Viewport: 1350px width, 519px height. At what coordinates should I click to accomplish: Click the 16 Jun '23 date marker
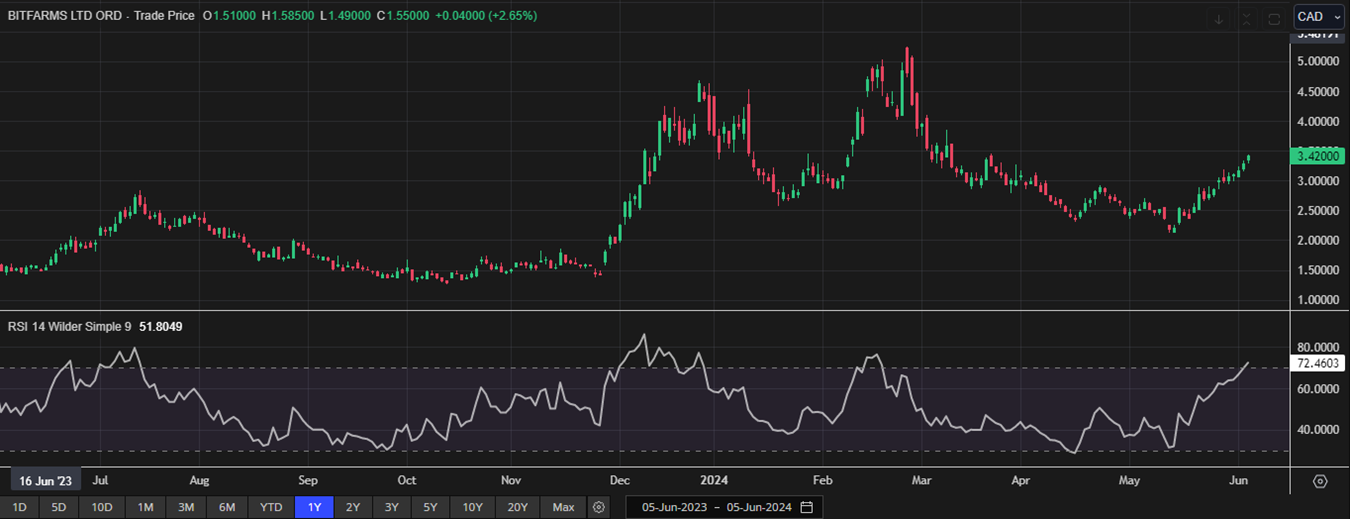pyautogui.click(x=46, y=479)
